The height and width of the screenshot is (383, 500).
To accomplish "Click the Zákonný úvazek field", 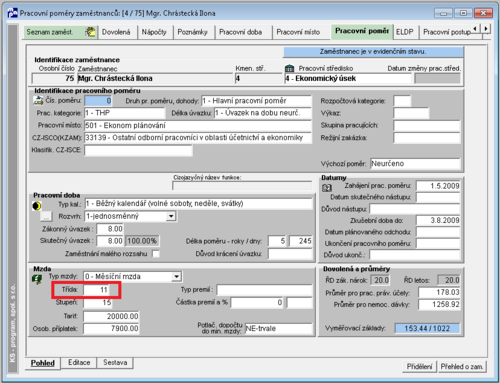I will pos(110,229).
